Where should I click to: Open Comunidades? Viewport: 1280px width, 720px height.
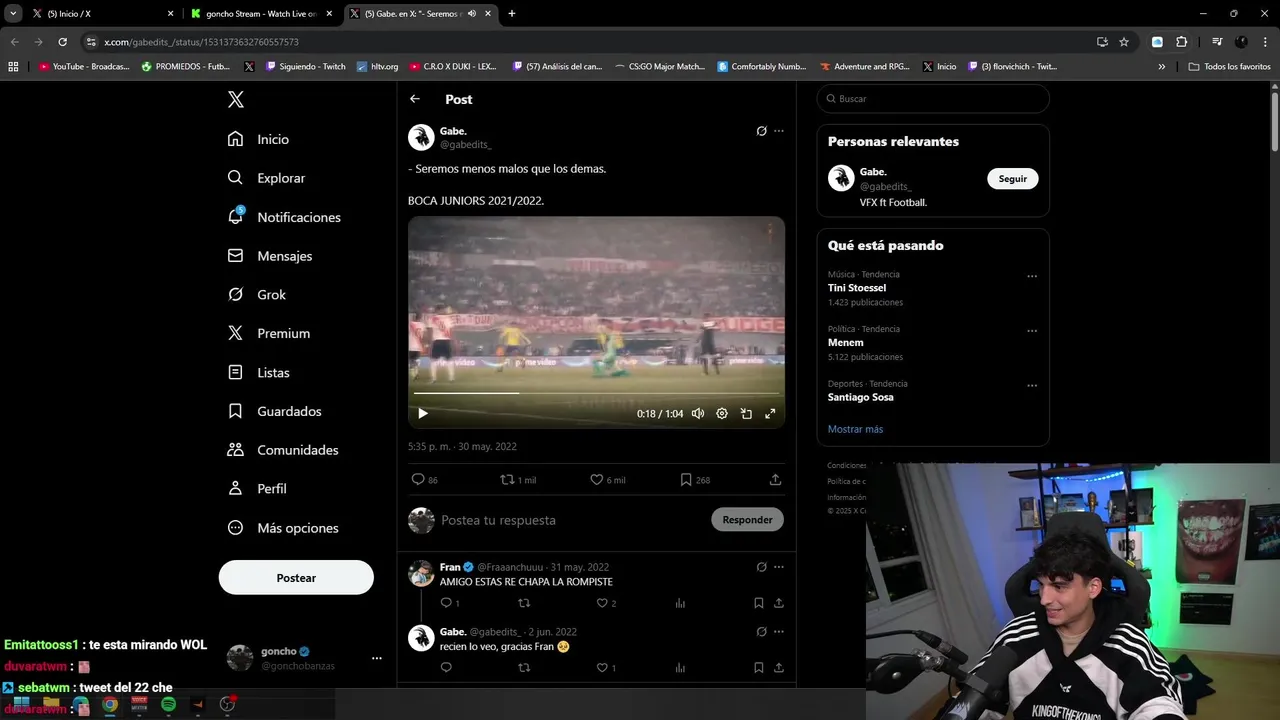[283, 450]
